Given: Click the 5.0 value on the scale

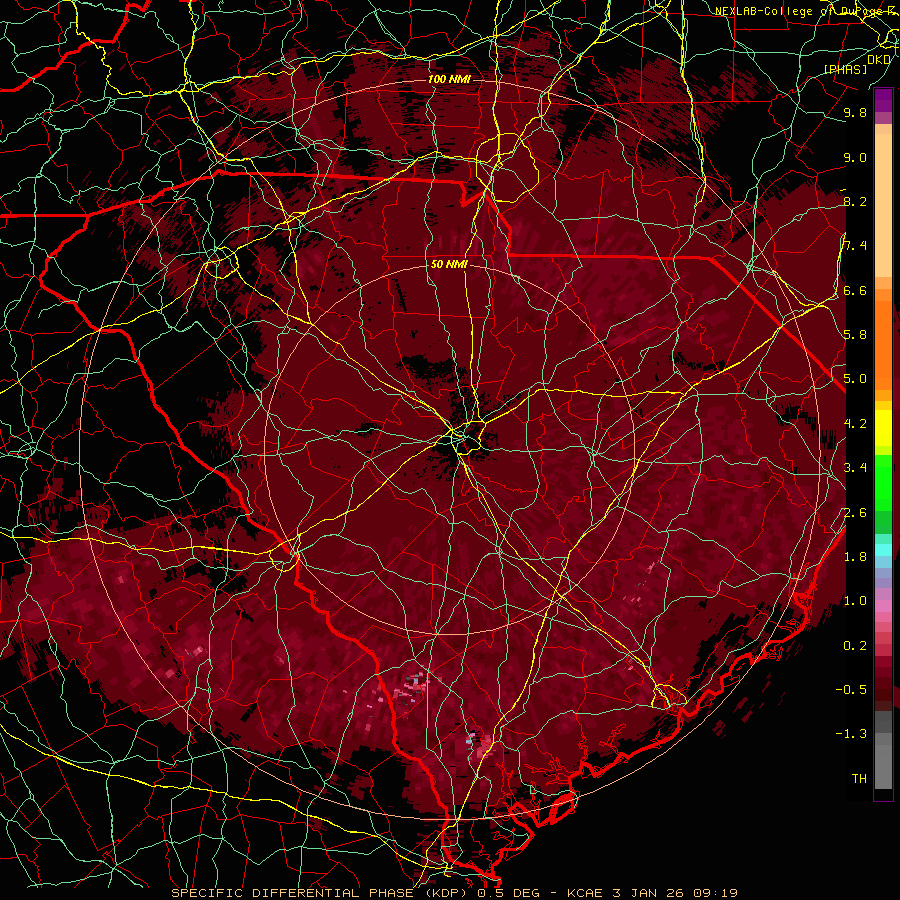Looking at the screenshot, I should tap(855, 379).
